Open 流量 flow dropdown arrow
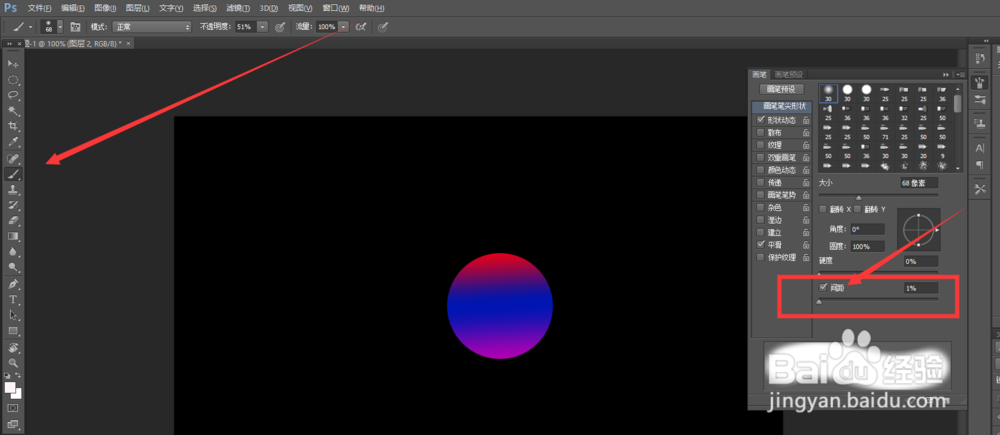 pyautogui.click(x=344, y=27)
